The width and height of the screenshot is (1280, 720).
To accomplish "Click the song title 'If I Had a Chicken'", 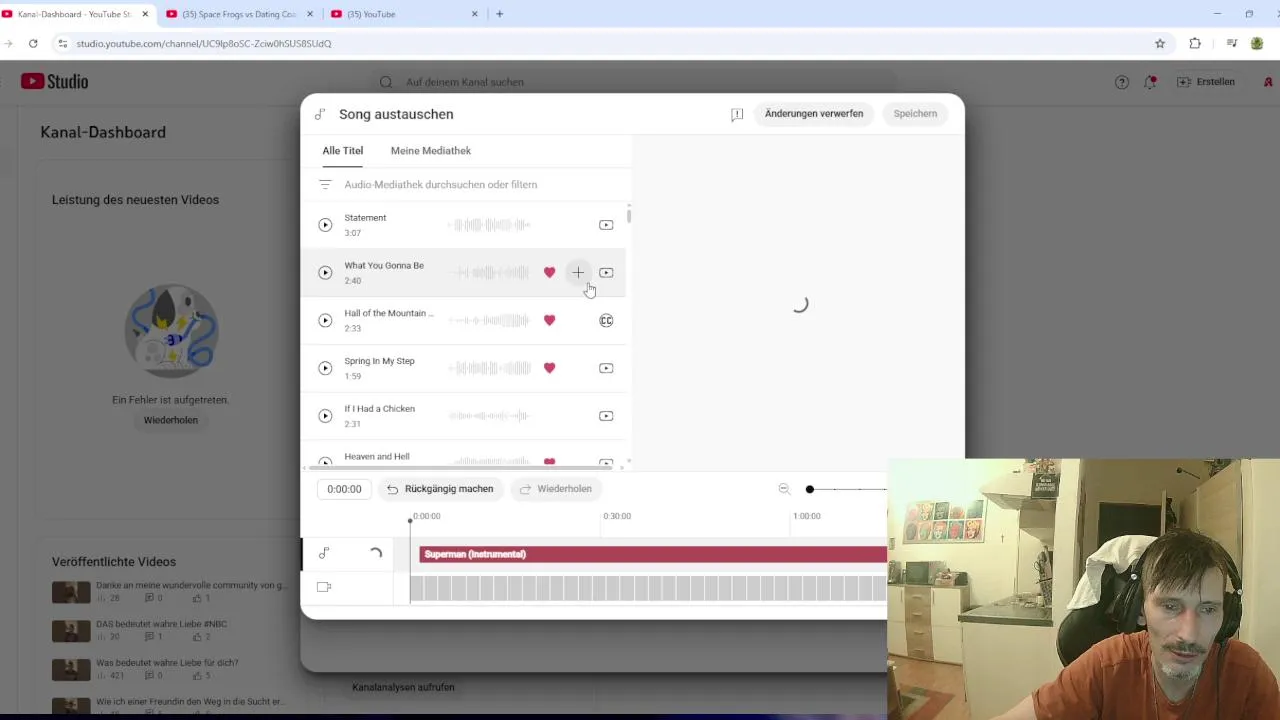I will point(379,409).
